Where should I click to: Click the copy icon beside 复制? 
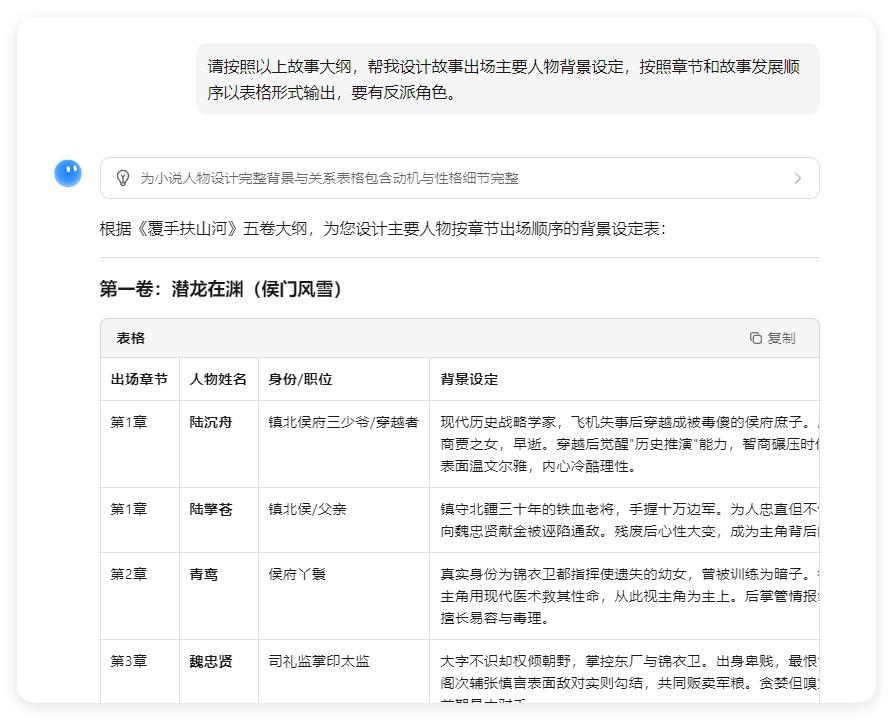click(x=756, y=337)
